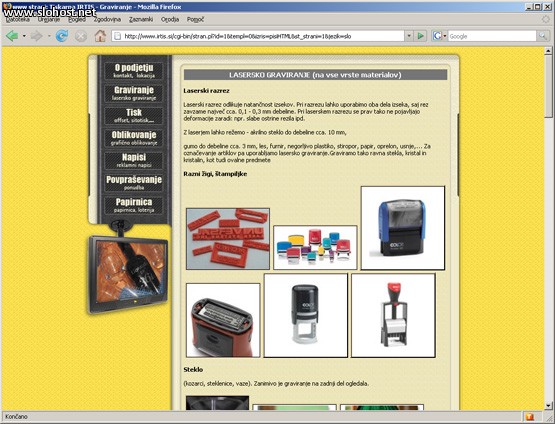Open the Urejanje menu
The height and width of the screenshot is (424, 555).
tap(49, 19)
